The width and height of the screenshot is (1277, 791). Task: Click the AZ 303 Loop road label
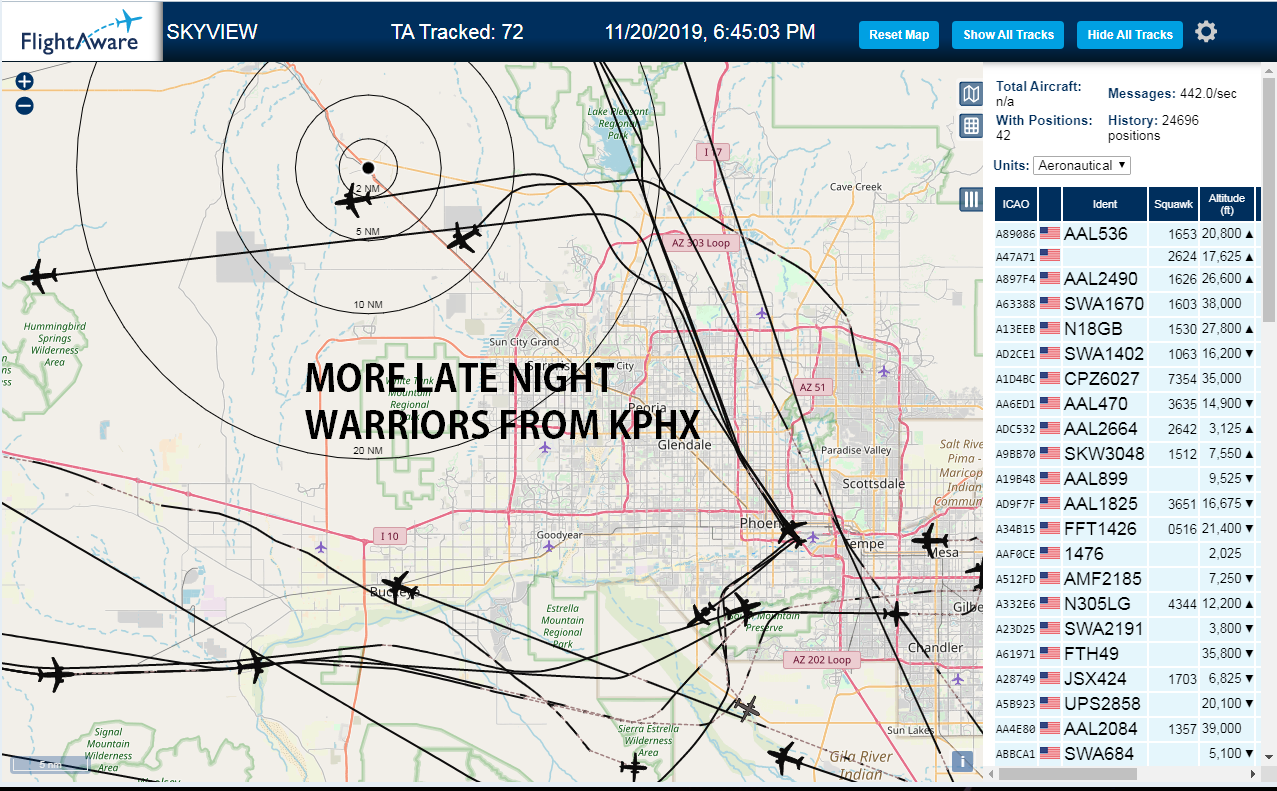(x=700, y=243)
